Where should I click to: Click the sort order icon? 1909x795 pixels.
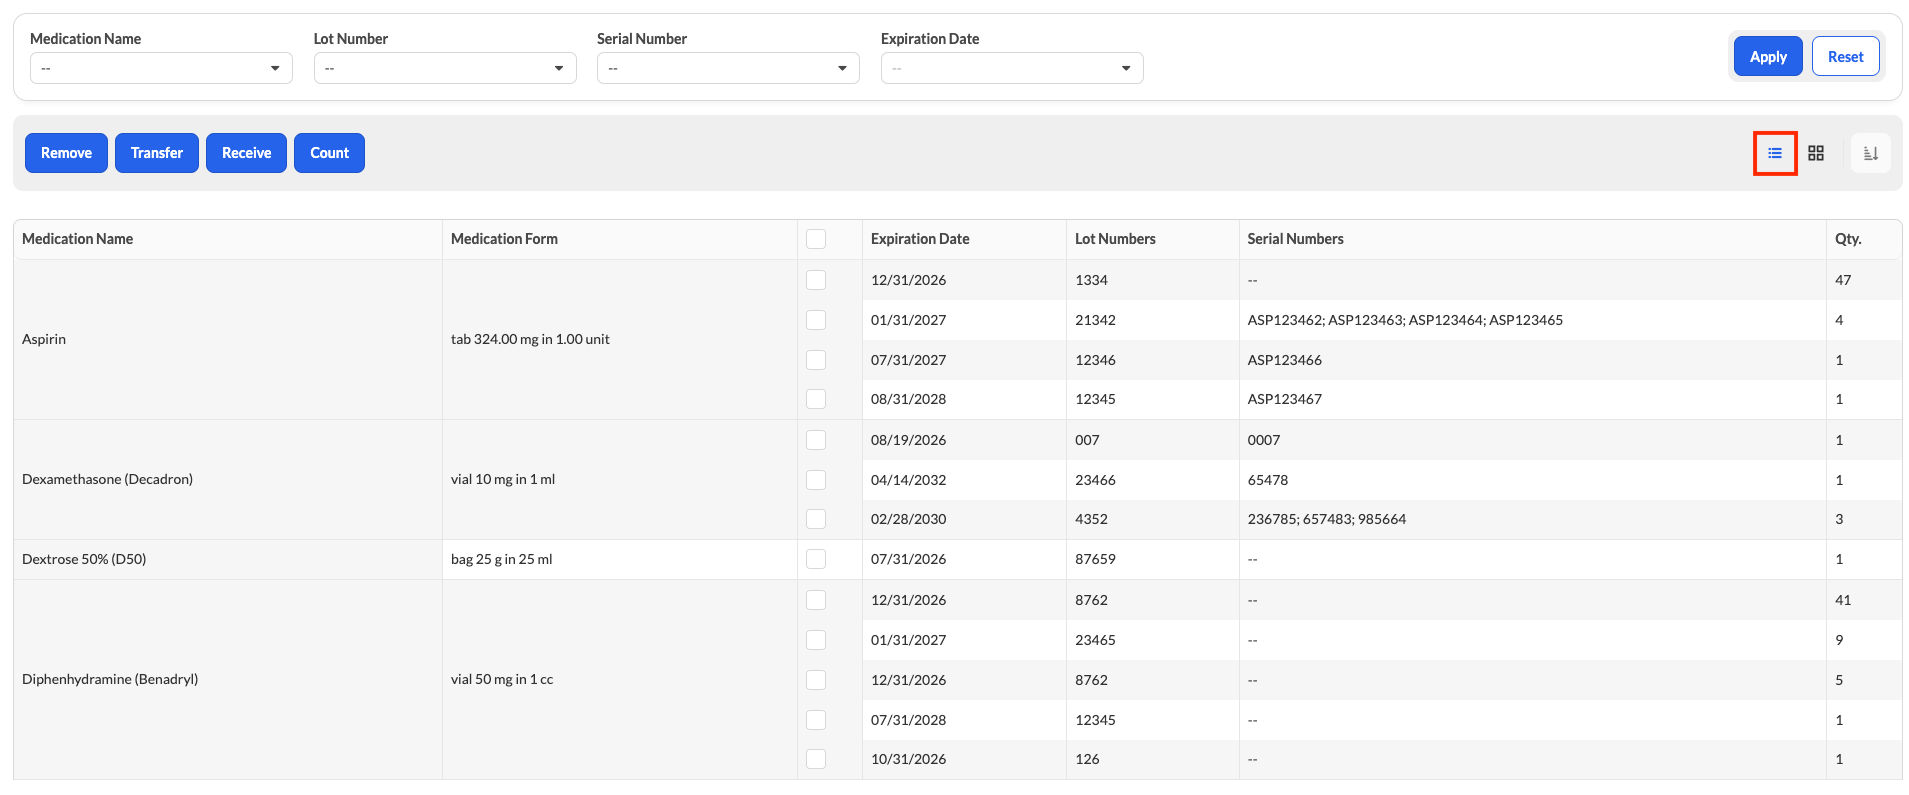1870,153
